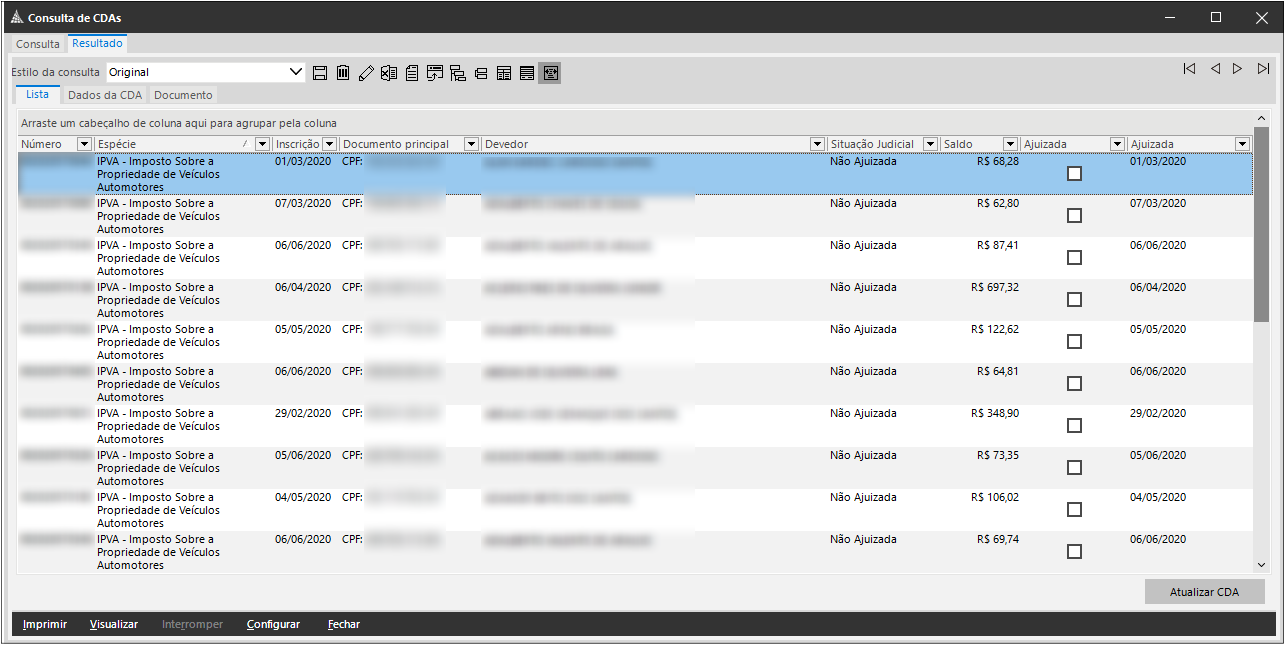Click the vertical scrollbar thumb of the list

[x=1261, y=224]
